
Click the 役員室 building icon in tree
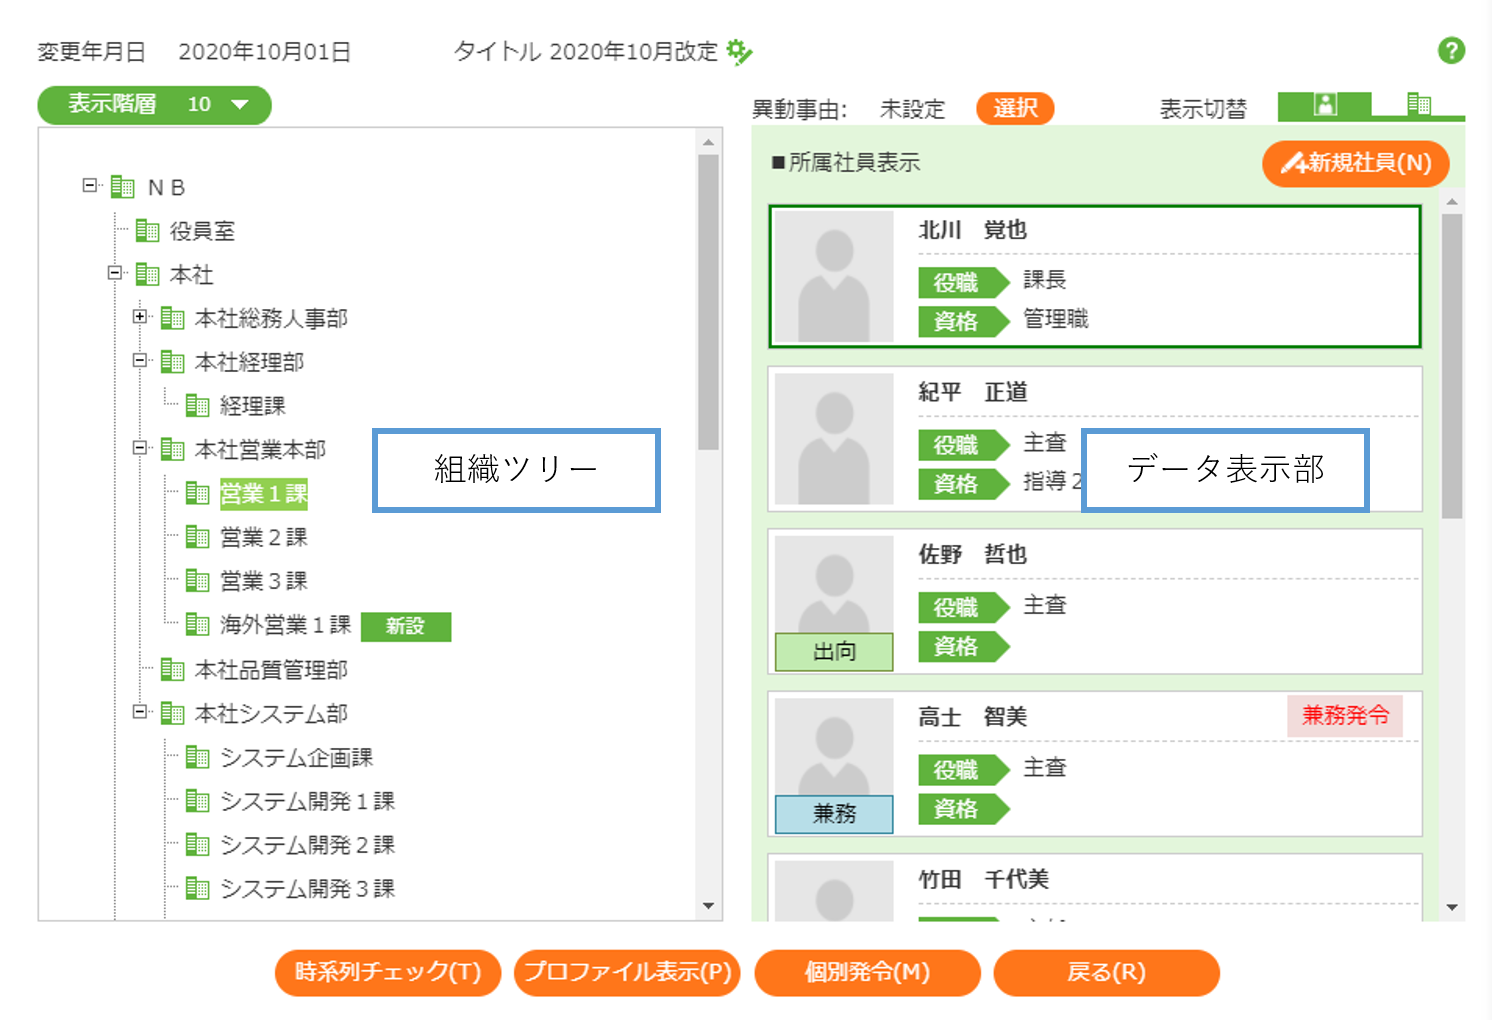click(148, 231)
